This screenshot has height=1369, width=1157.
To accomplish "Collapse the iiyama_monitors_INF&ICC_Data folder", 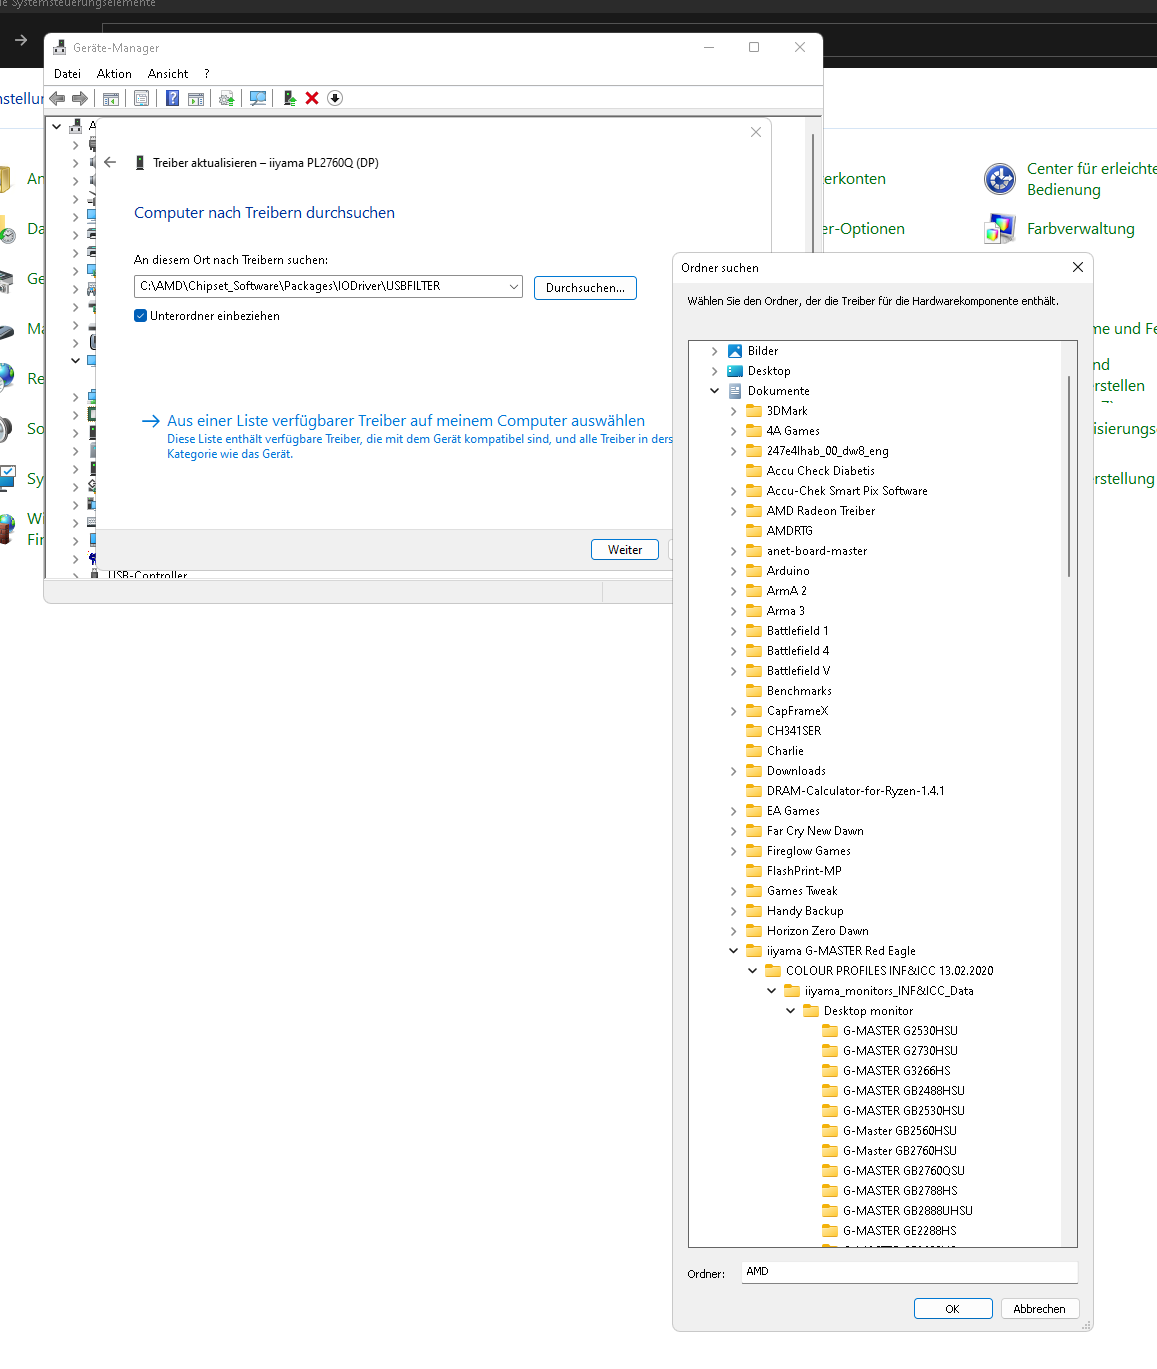I will [x=771, y=991].
